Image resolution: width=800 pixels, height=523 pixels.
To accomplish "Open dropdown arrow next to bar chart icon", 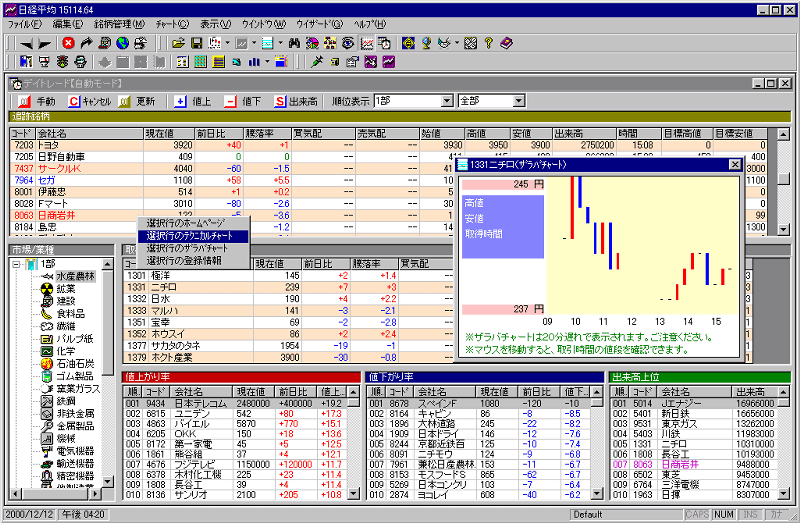I will point(267,62).
